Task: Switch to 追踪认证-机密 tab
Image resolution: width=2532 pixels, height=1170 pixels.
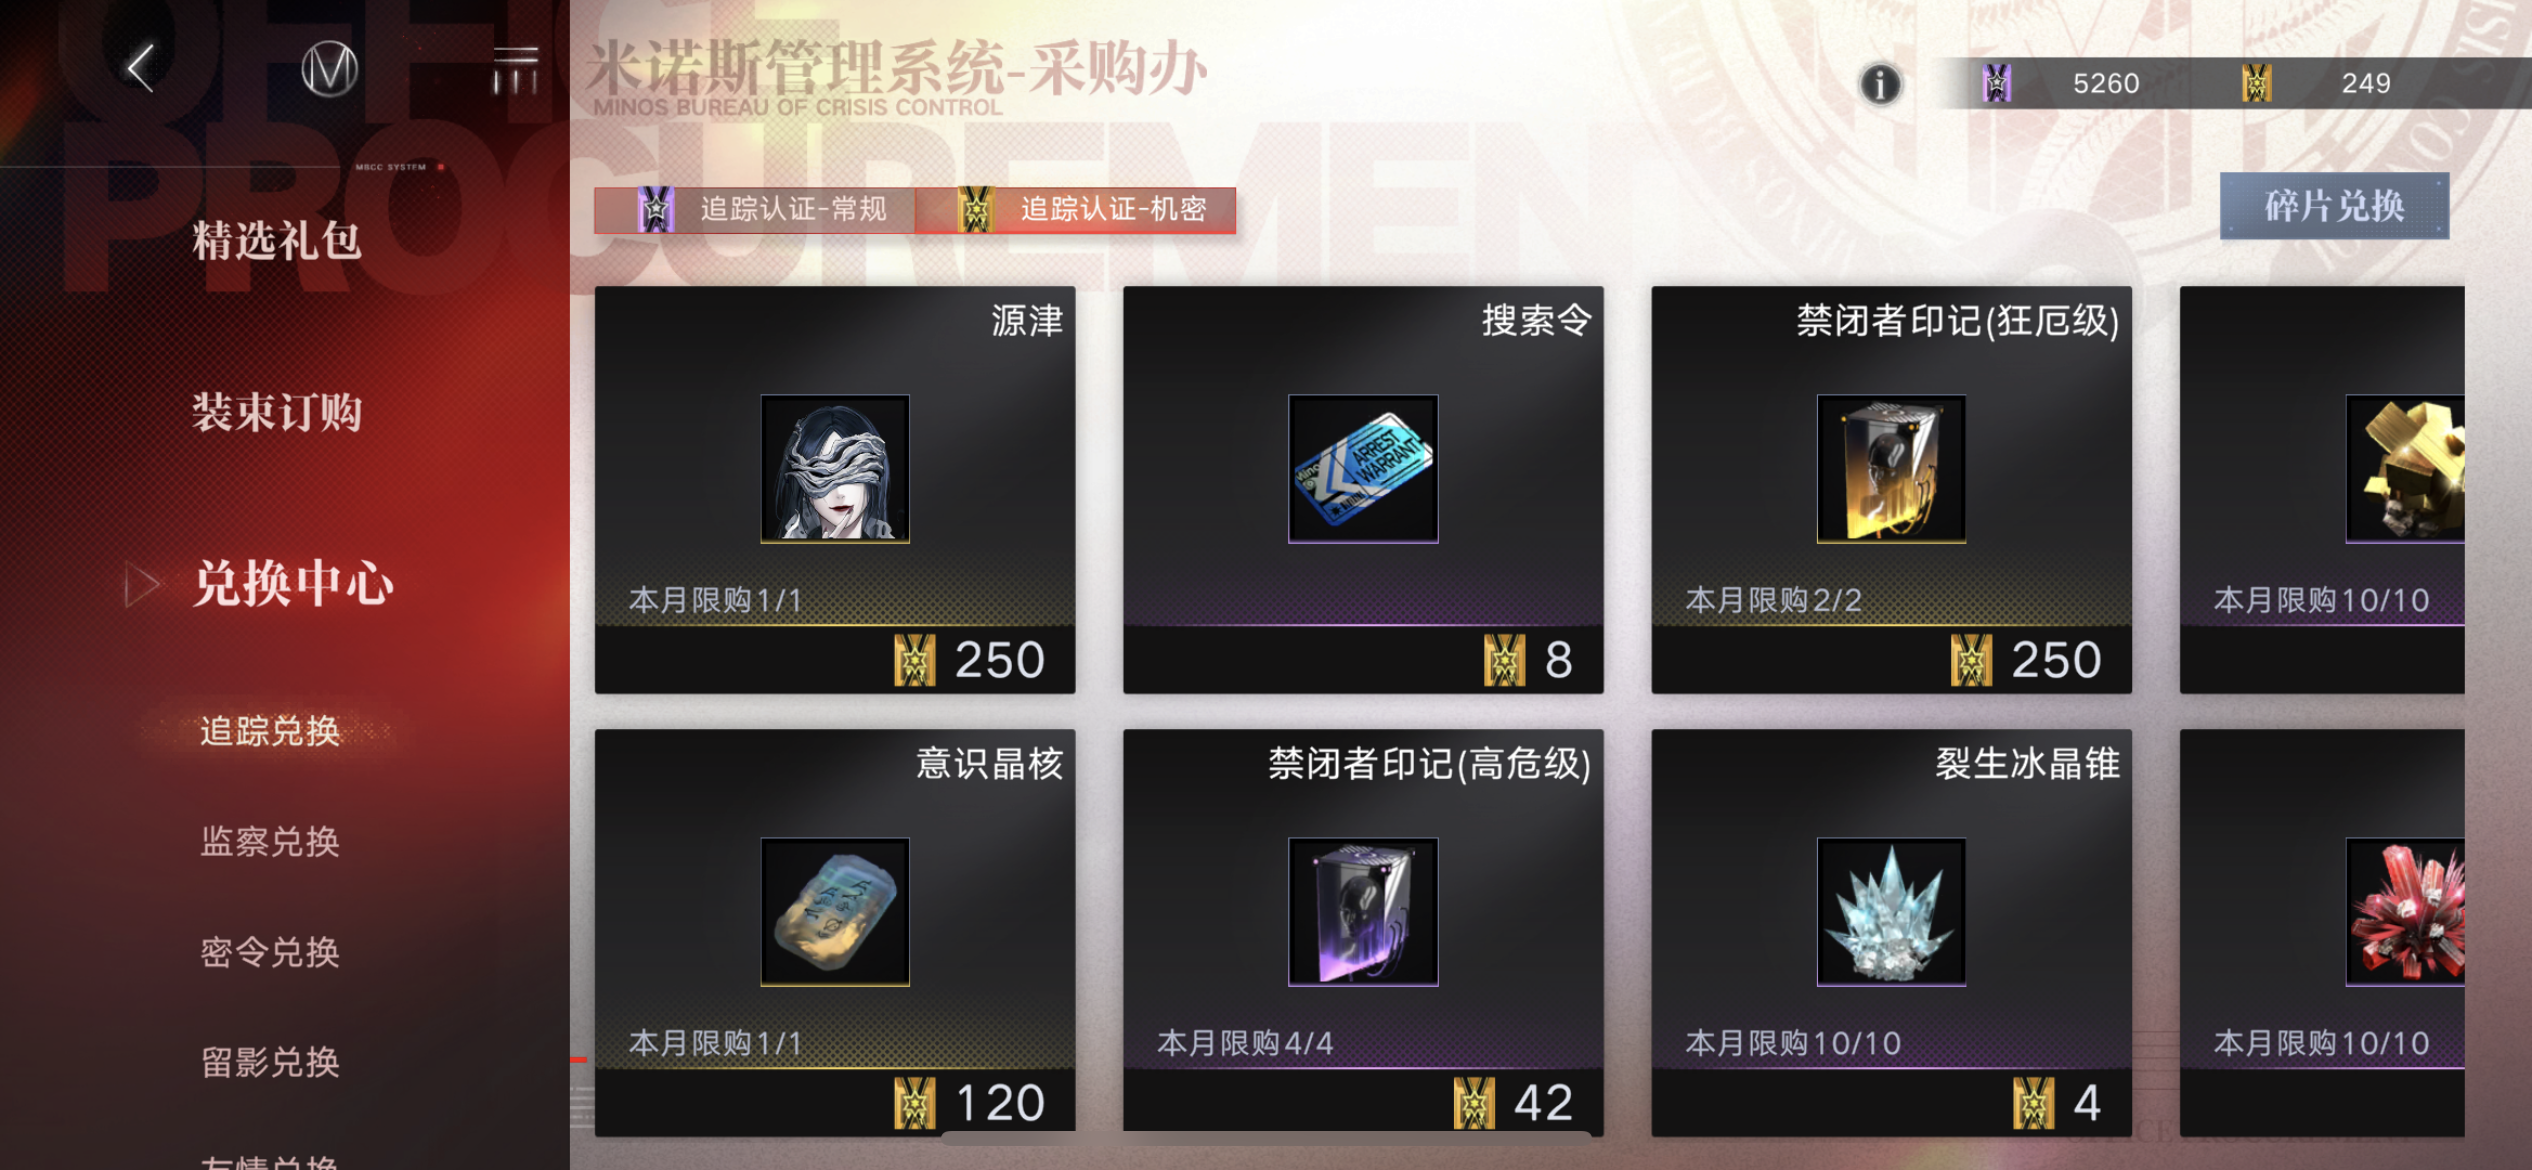Action: click(1076, 210)
